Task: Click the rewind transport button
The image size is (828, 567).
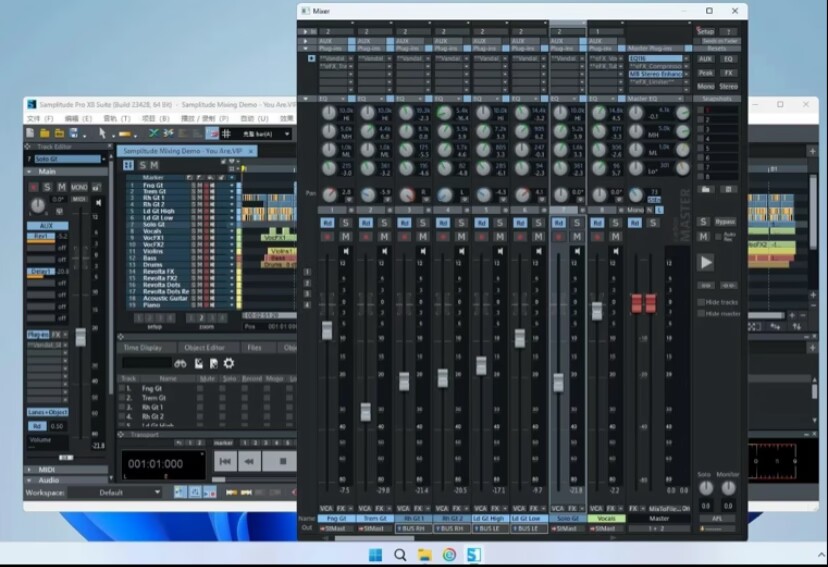Action: point(249,461)
